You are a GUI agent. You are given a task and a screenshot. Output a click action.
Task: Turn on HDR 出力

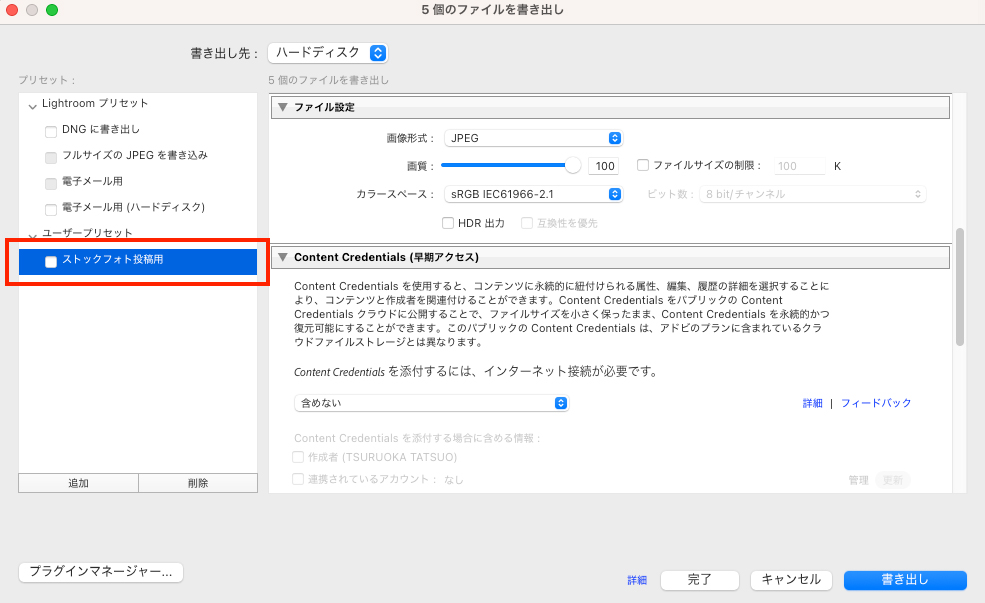(448, 222)
